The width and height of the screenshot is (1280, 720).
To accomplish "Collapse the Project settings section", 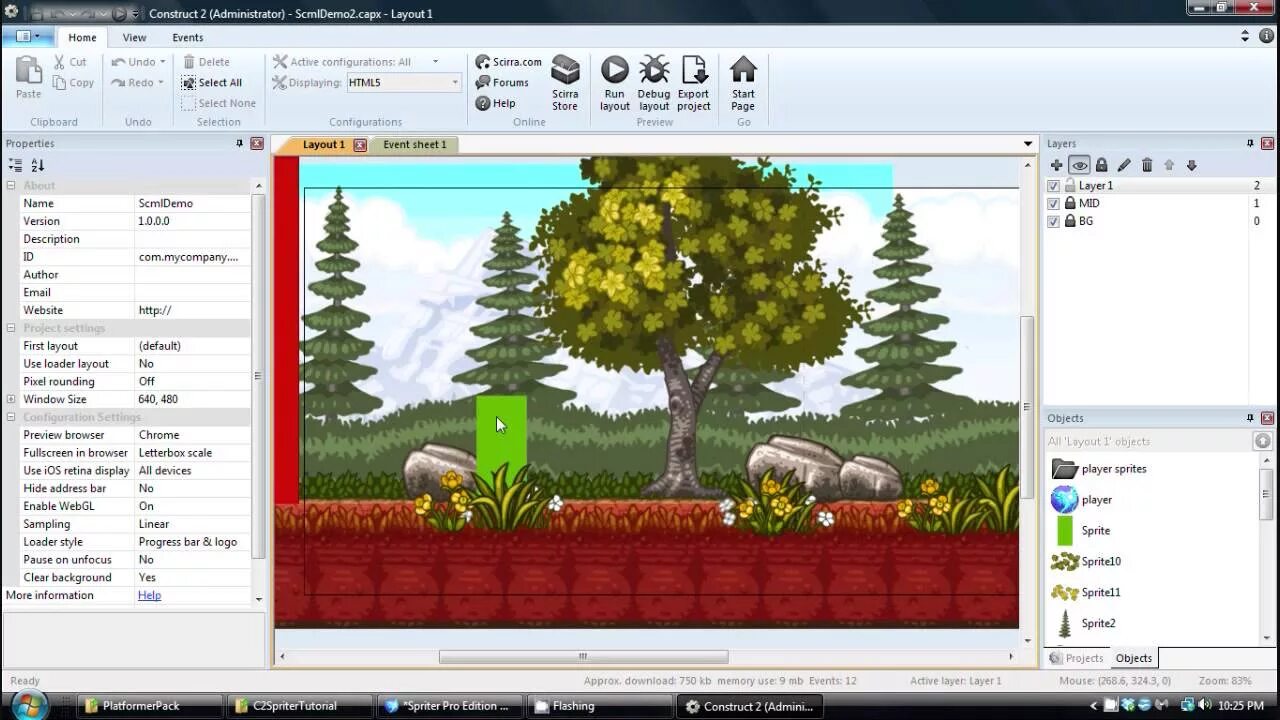I will [11, 328].
